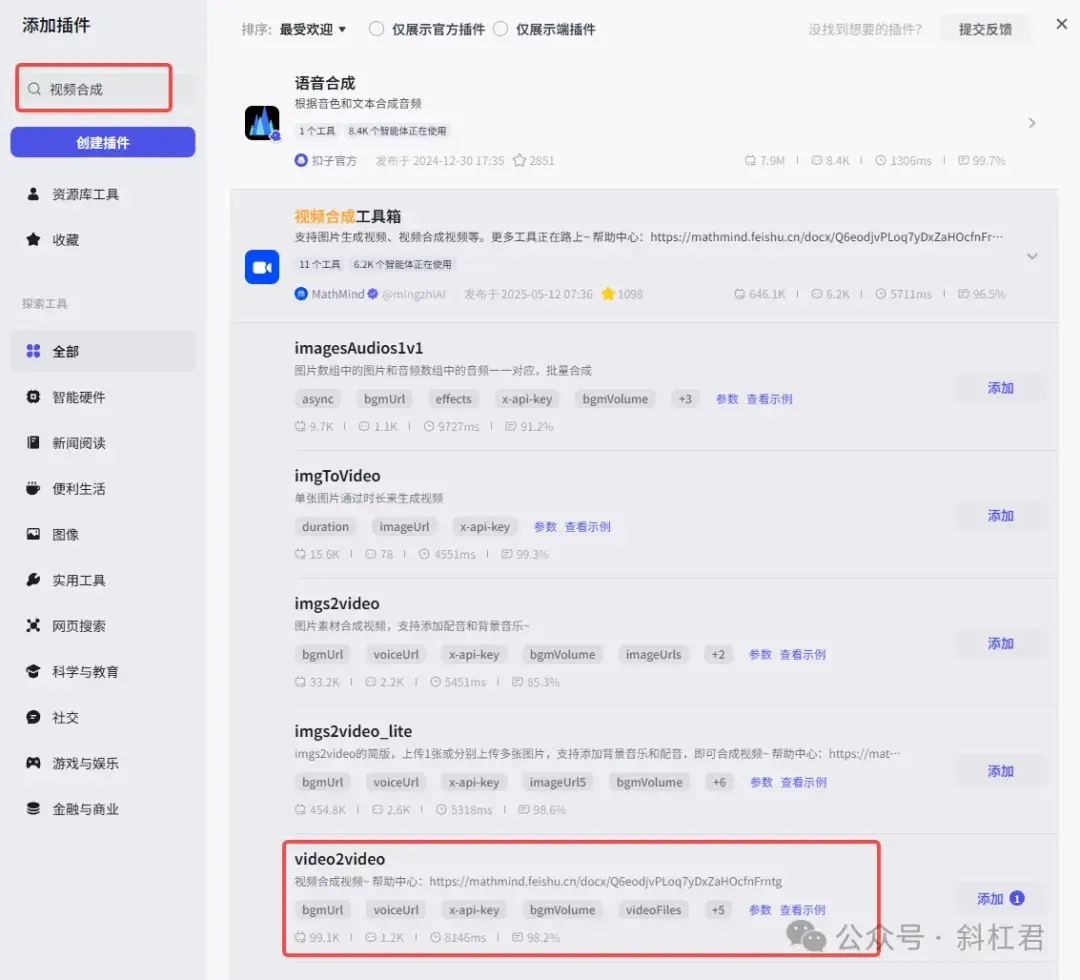The height and width of the screenshot is (980, 1080).
Task: Select 仅展示官方插件 radio option
Action: coord(376,29)
